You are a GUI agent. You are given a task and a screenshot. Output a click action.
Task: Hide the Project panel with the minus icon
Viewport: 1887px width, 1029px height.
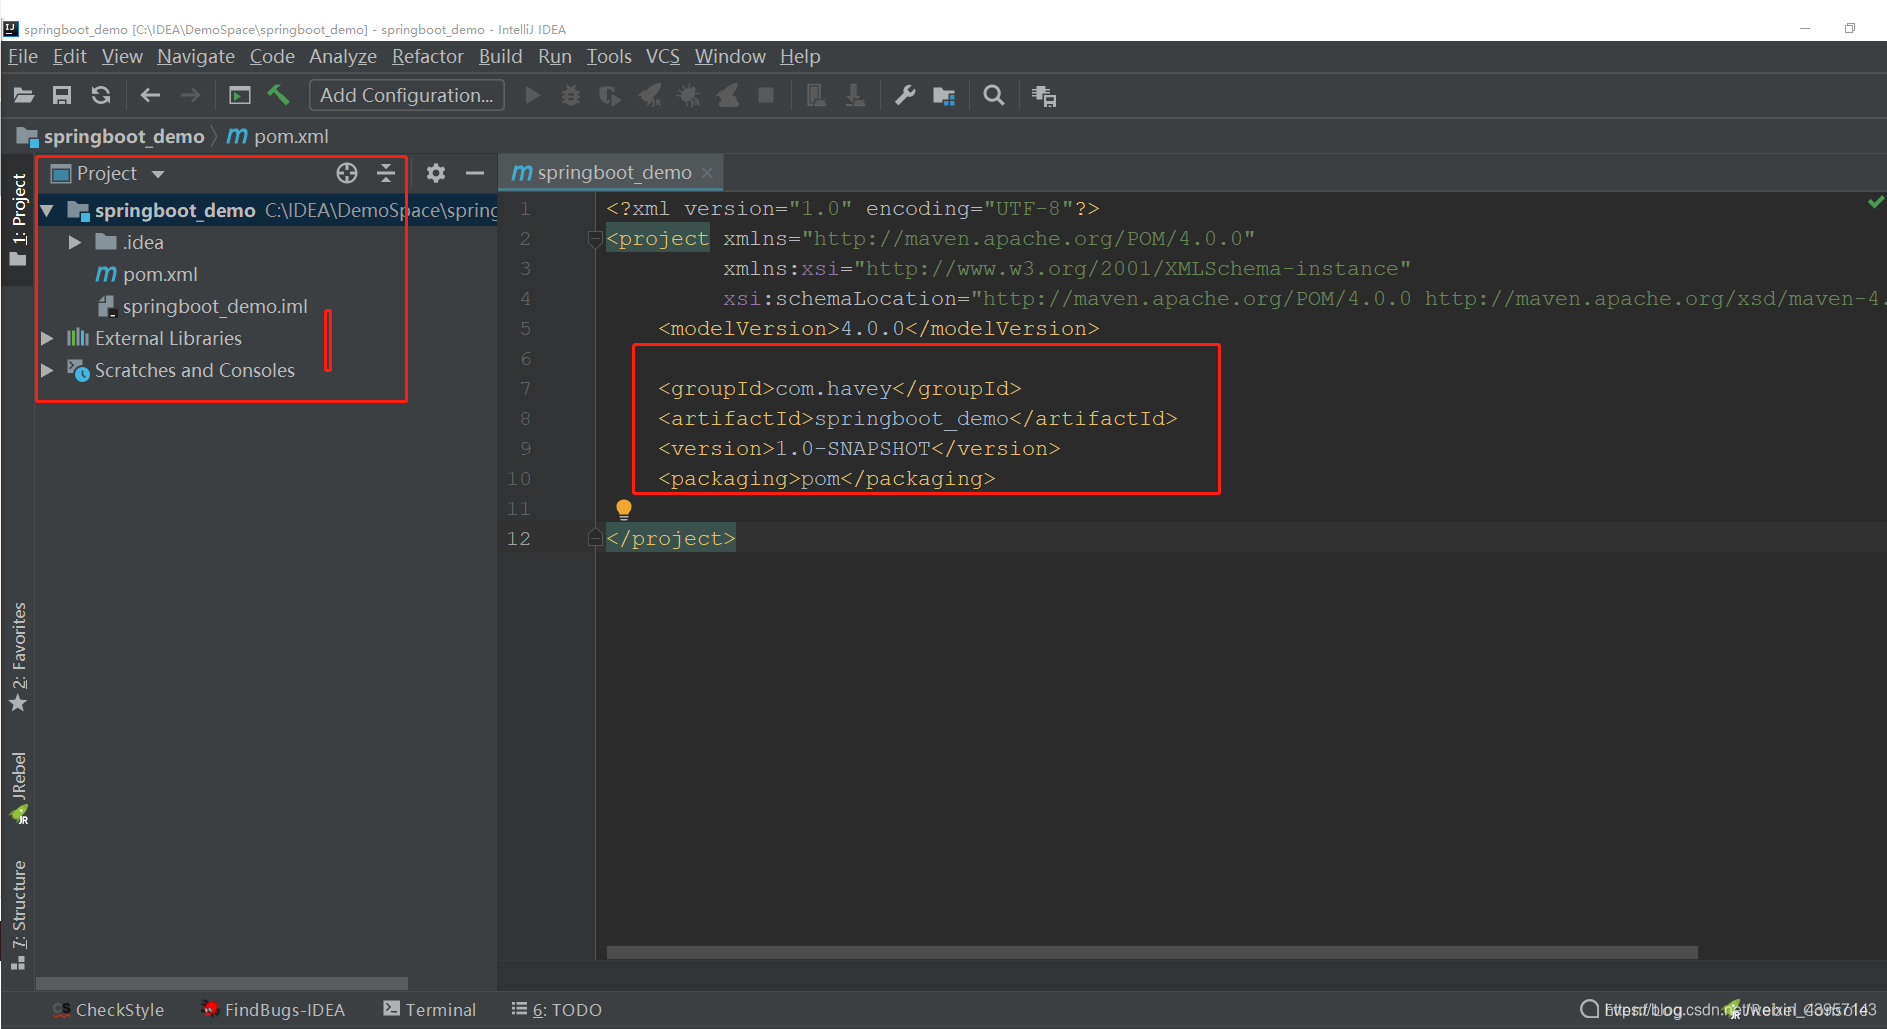point(475,173)
